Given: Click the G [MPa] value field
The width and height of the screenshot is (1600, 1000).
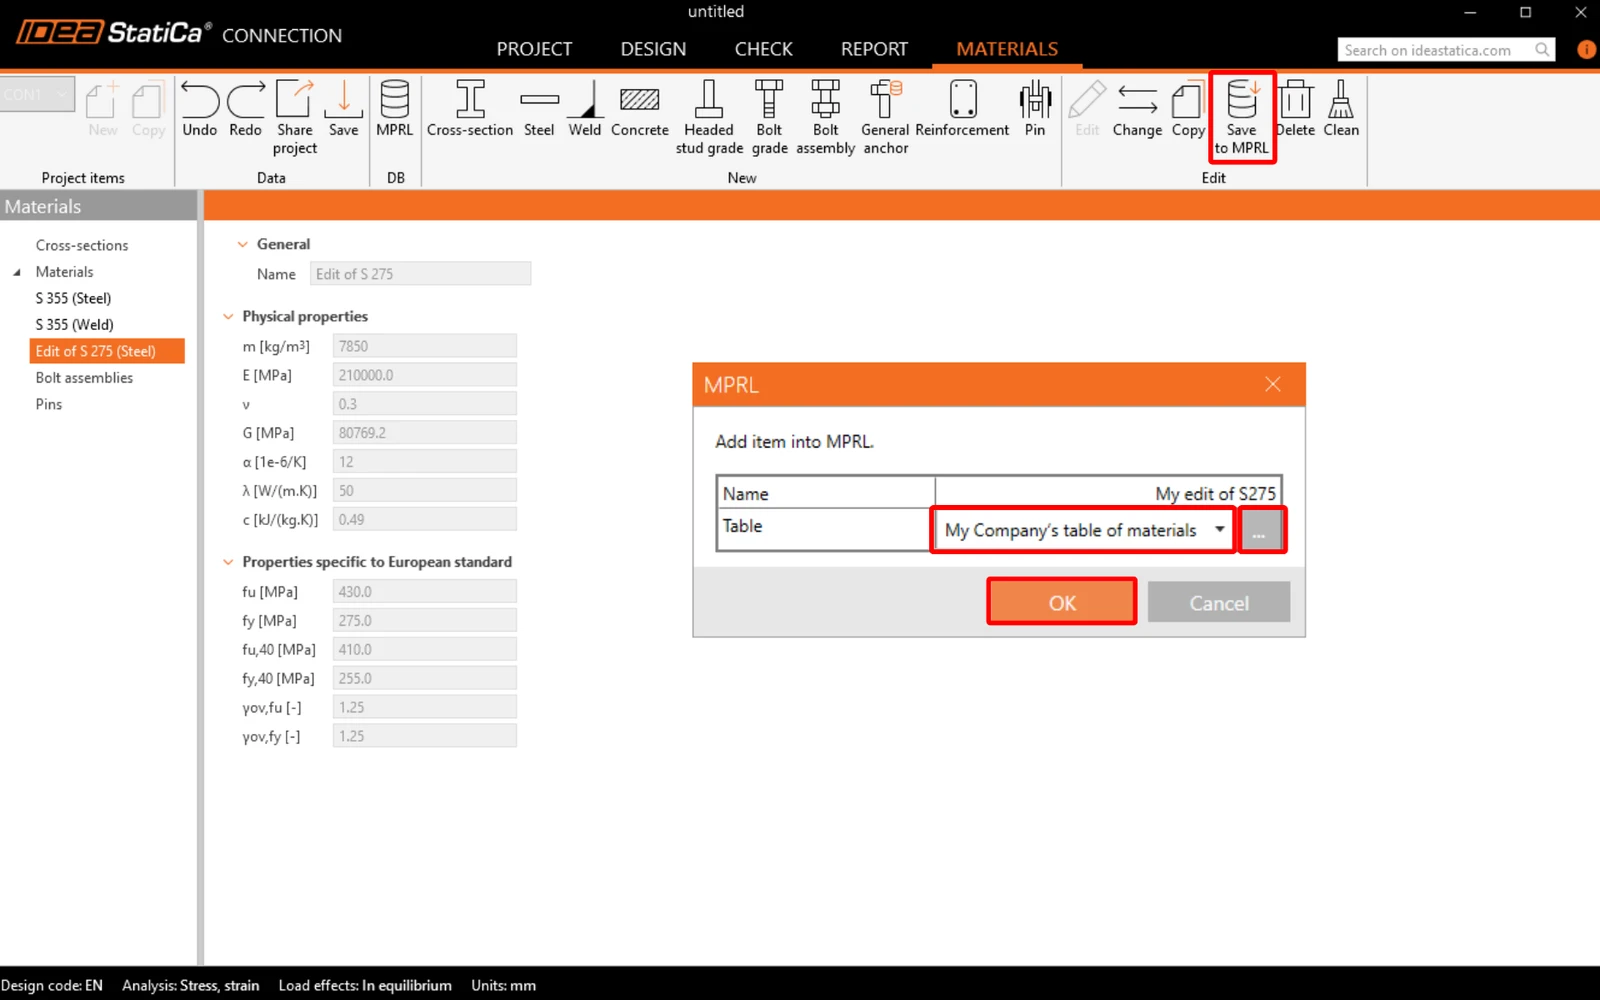Looking at the screenshot, I should point(424,433).
